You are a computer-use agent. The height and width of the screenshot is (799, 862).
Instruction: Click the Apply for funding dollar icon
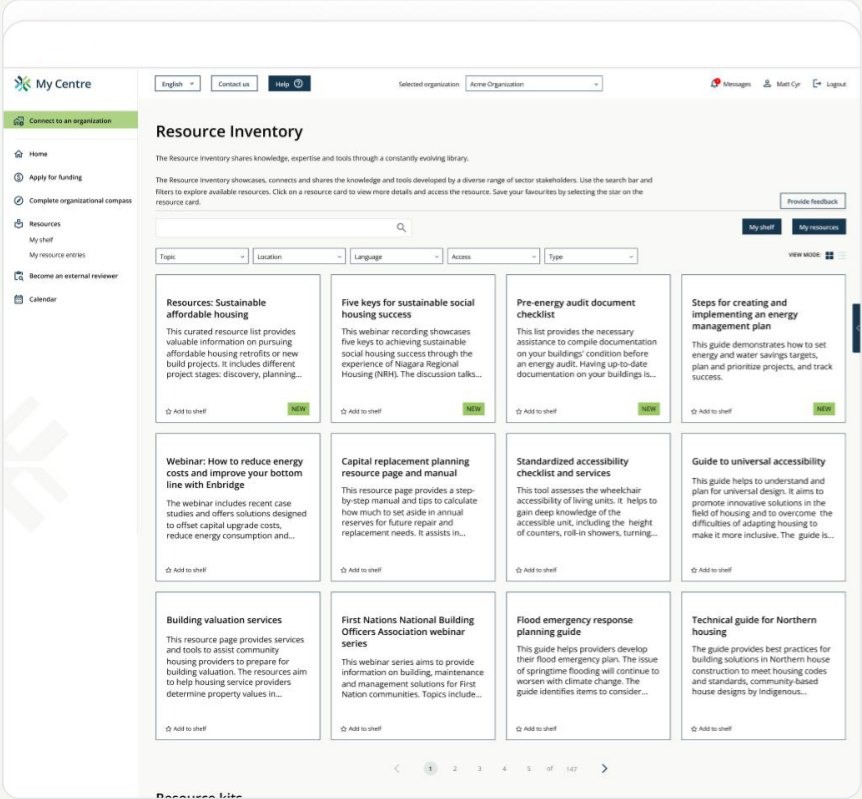point(19,177)
